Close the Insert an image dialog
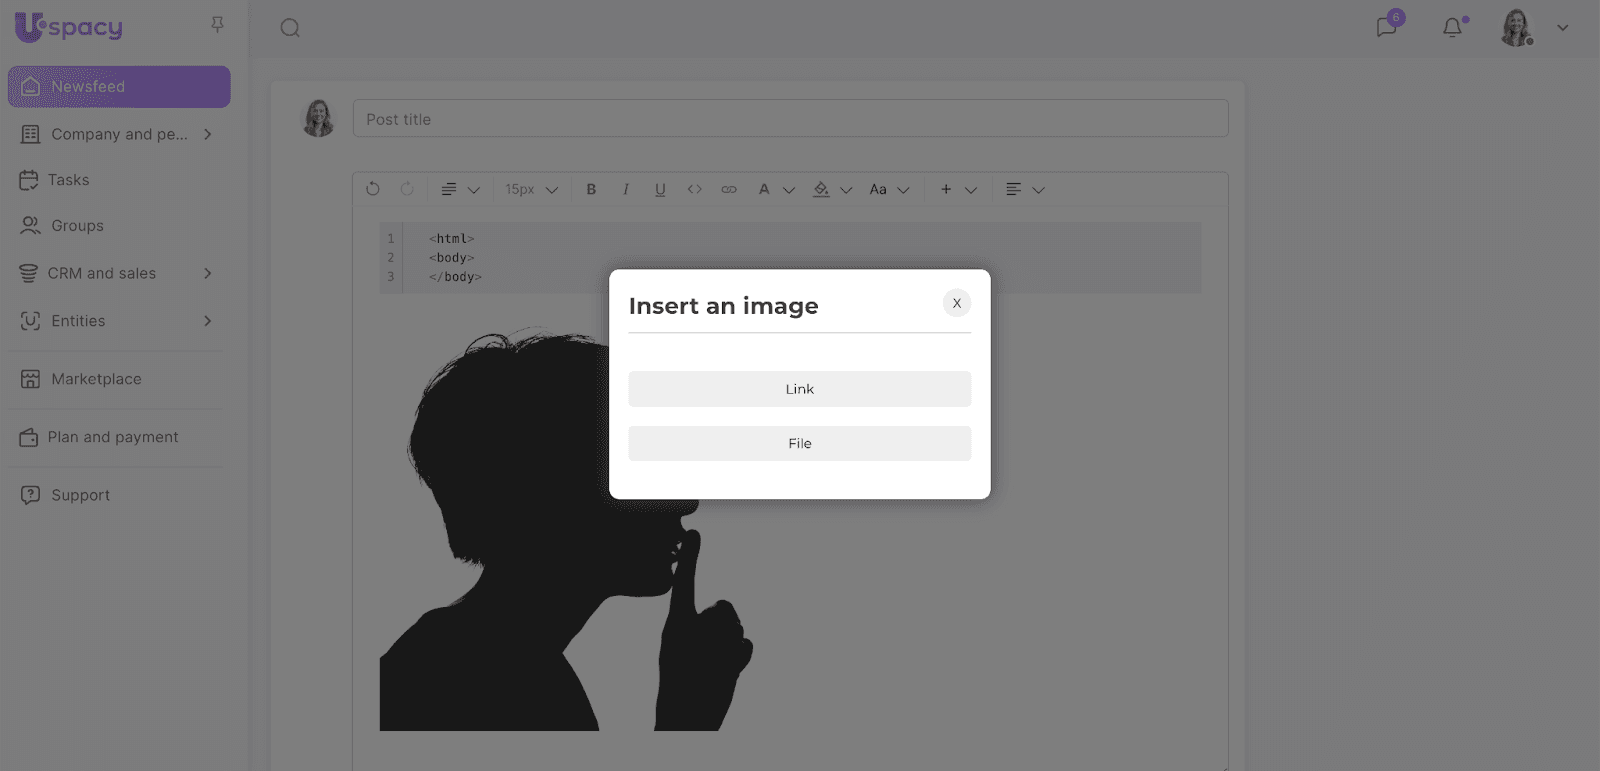This screenshot has width=1600, height=771. pyautogui.click(x=956, y=303)
